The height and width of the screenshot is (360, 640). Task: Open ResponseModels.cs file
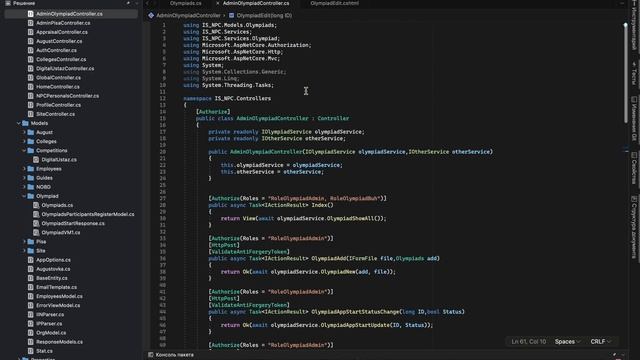click(59, 342)
